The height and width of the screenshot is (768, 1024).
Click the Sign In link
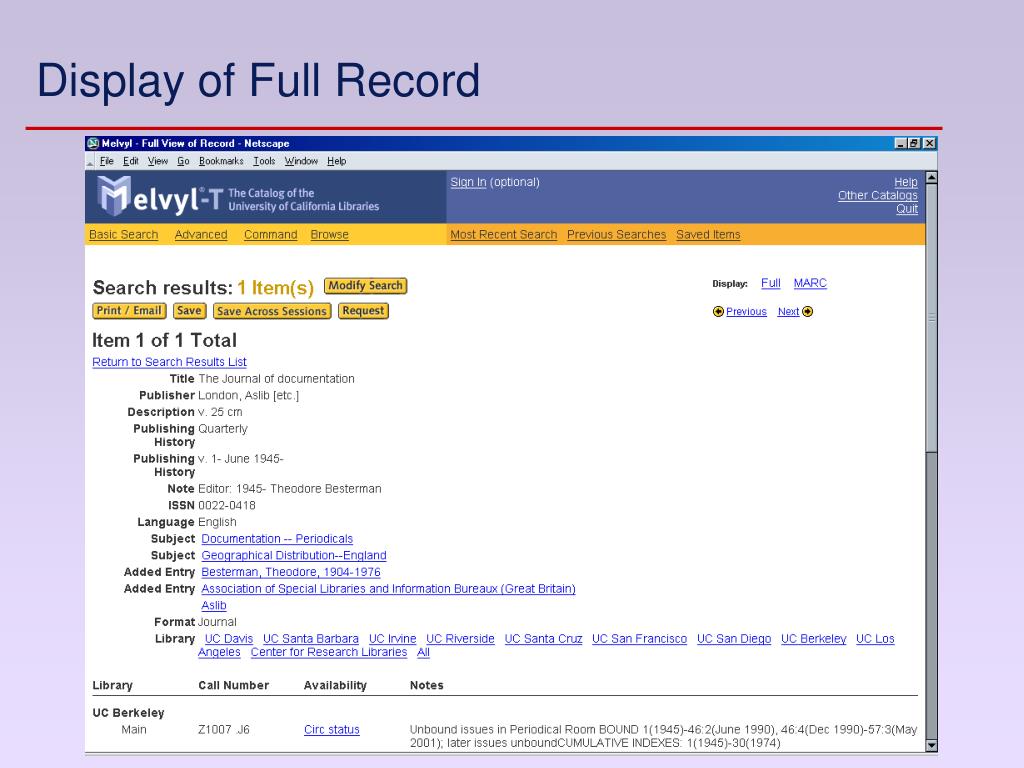[x=468, y=182]
